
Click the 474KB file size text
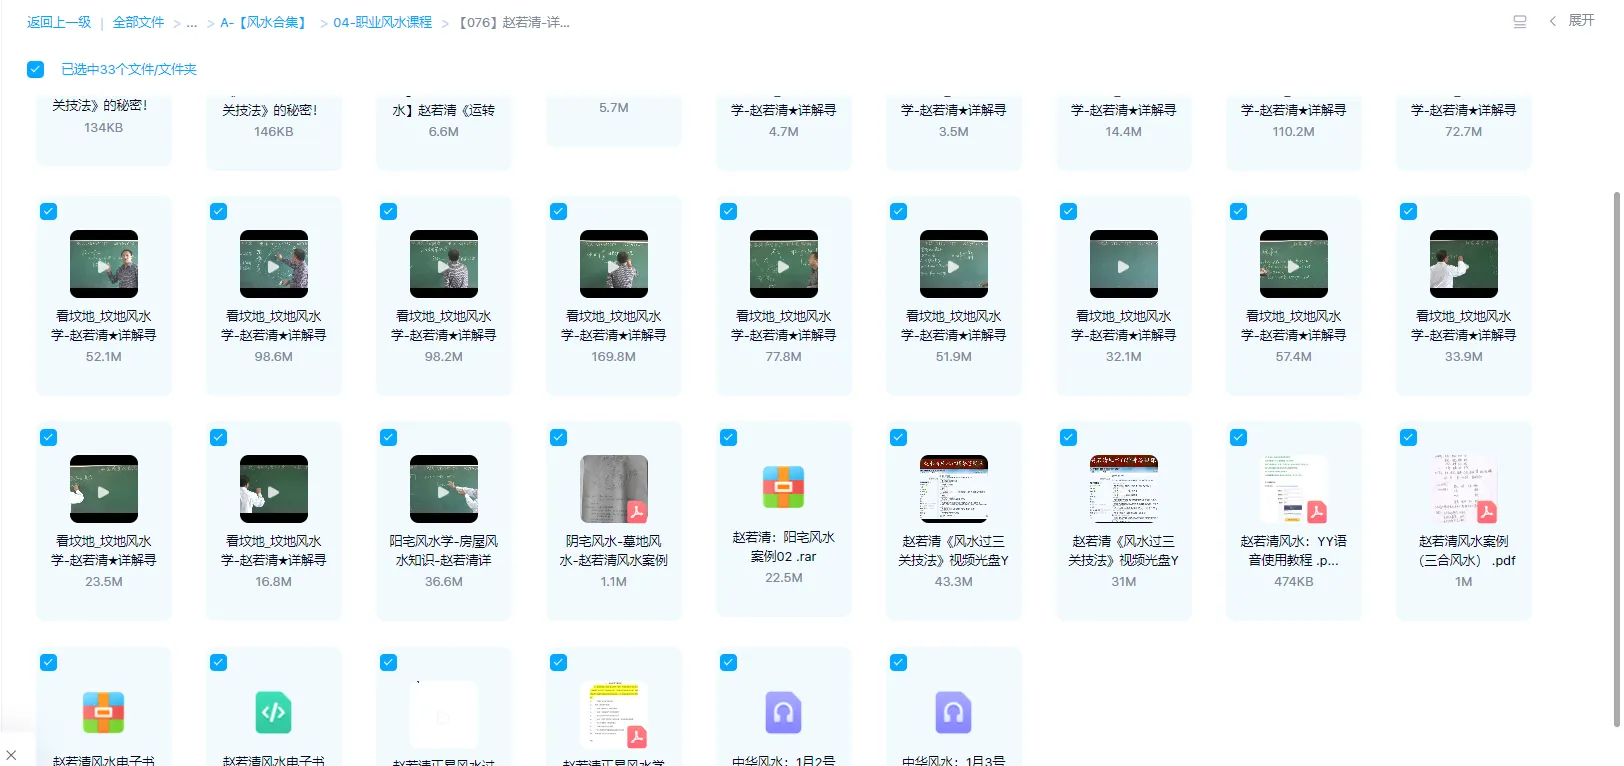pos(1294,581)
